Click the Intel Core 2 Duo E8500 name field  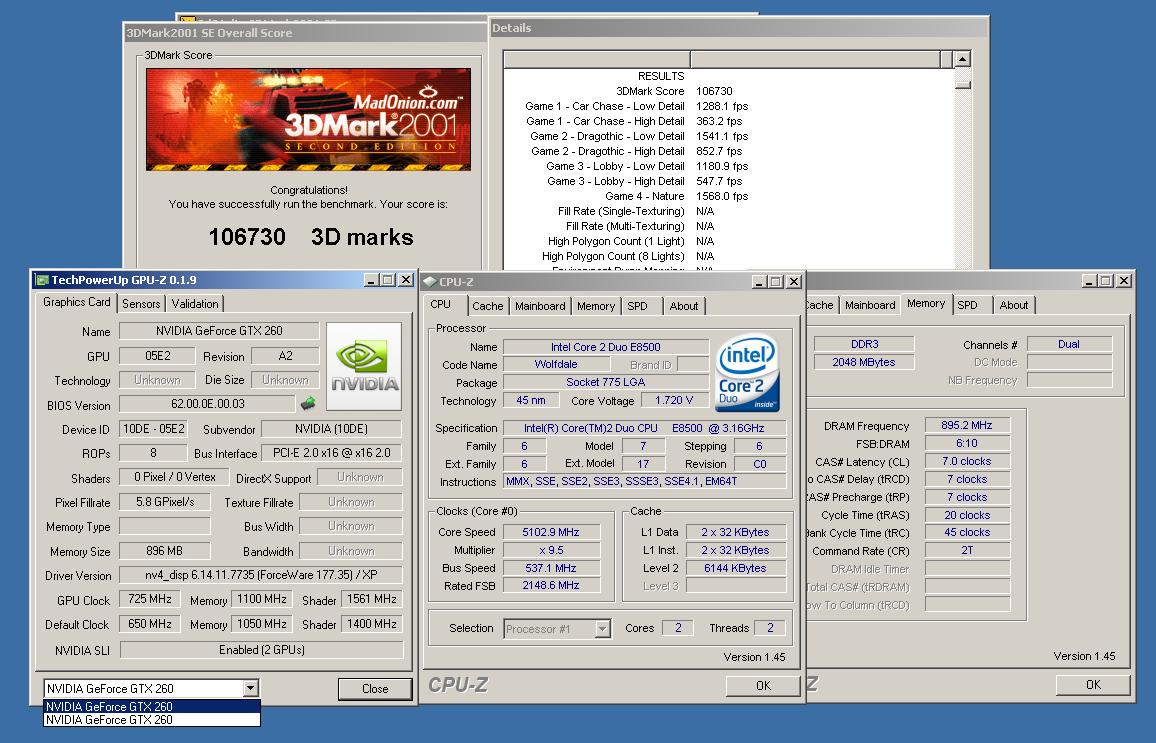point(606,347)
